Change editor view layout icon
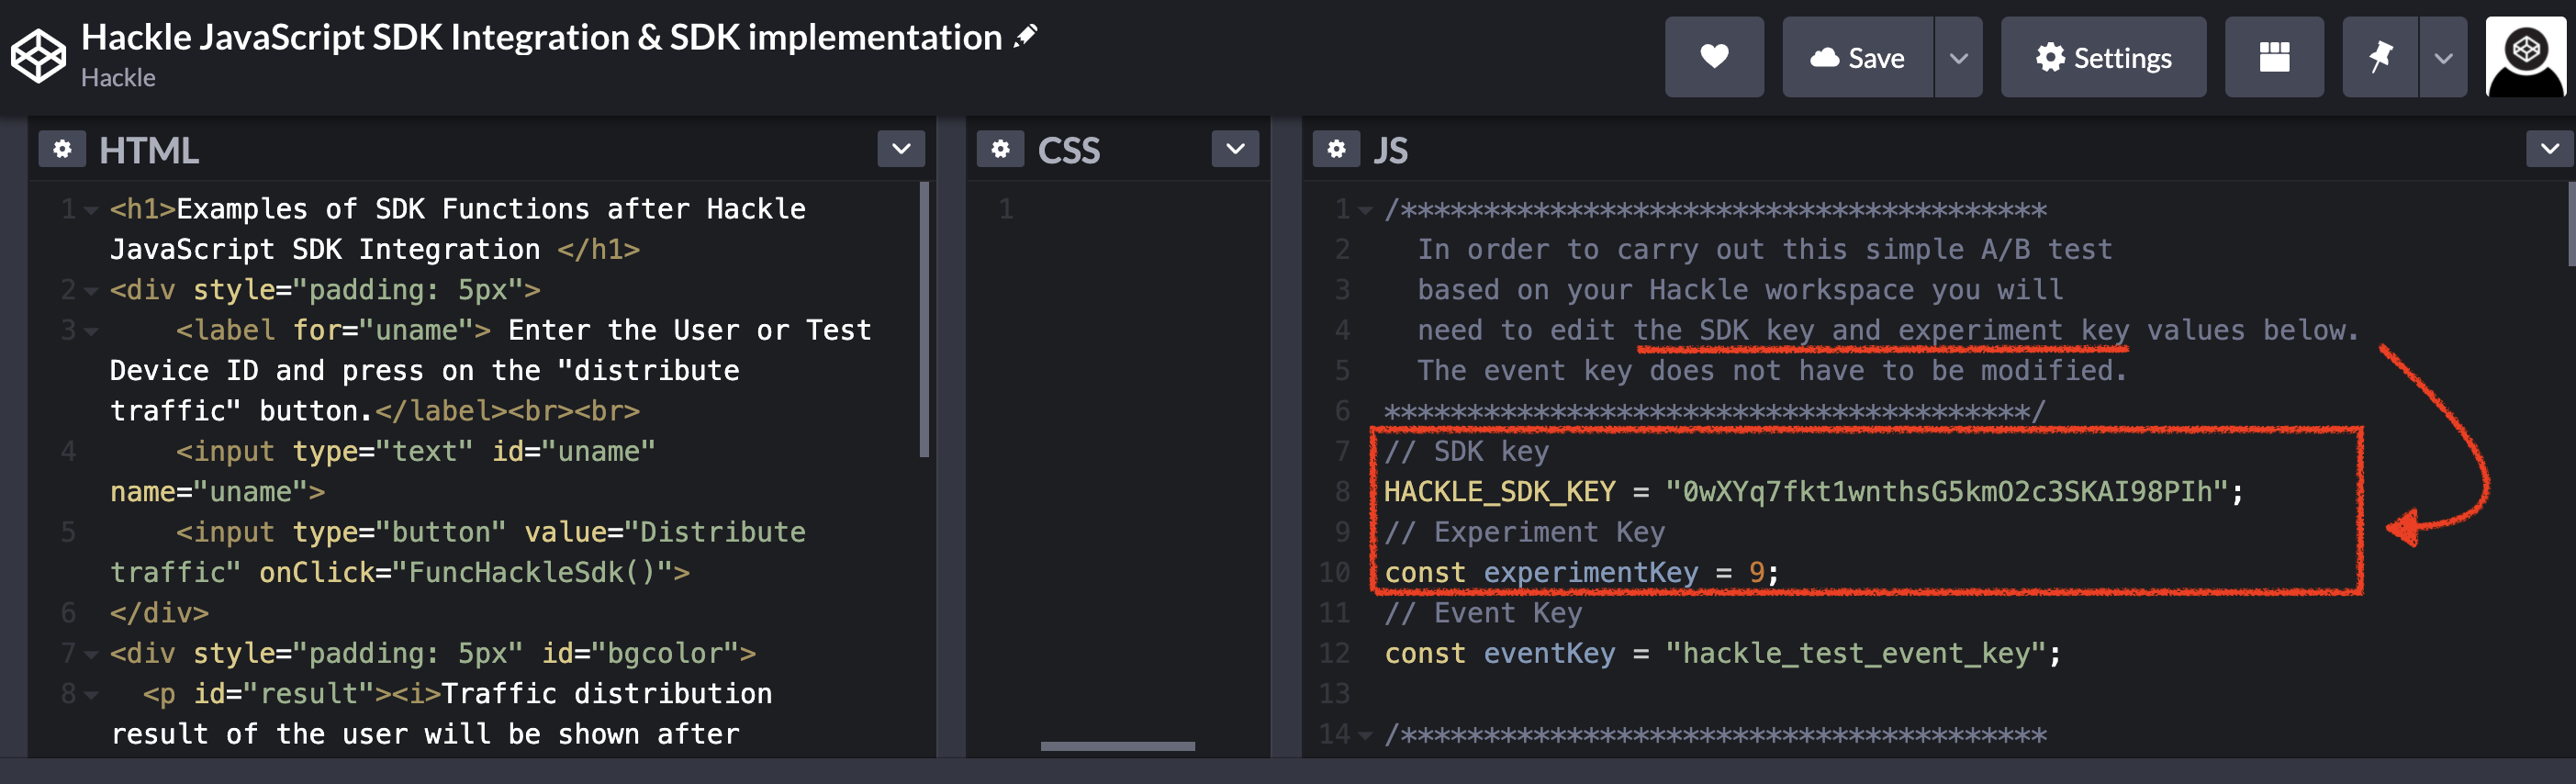This screenshot has width=2576, height=784. coord(2274,57)
